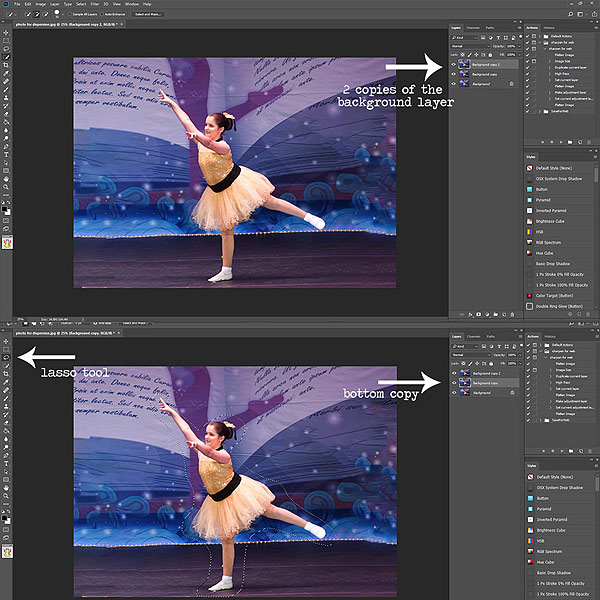Toggle Default Actions check in upper Actions panel

[x=528, y=36]
